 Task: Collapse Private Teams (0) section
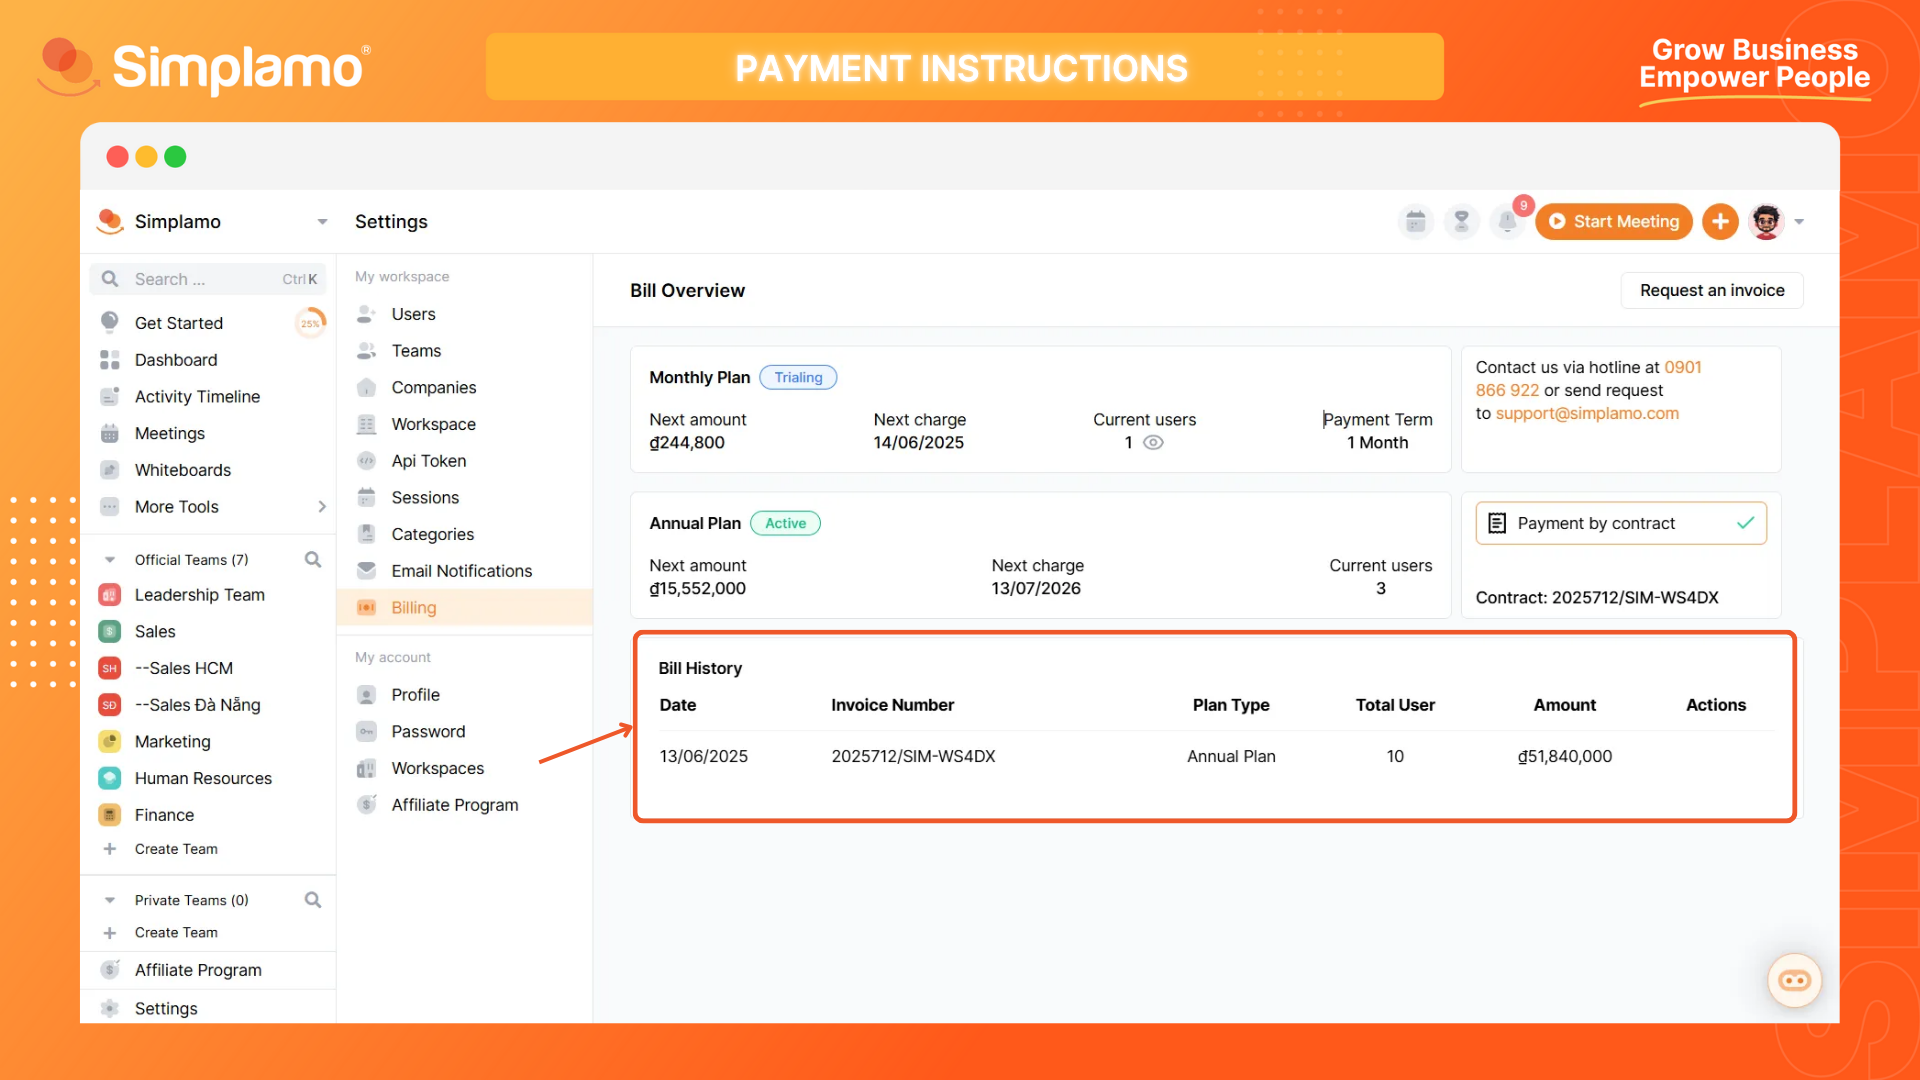[110, 900]
